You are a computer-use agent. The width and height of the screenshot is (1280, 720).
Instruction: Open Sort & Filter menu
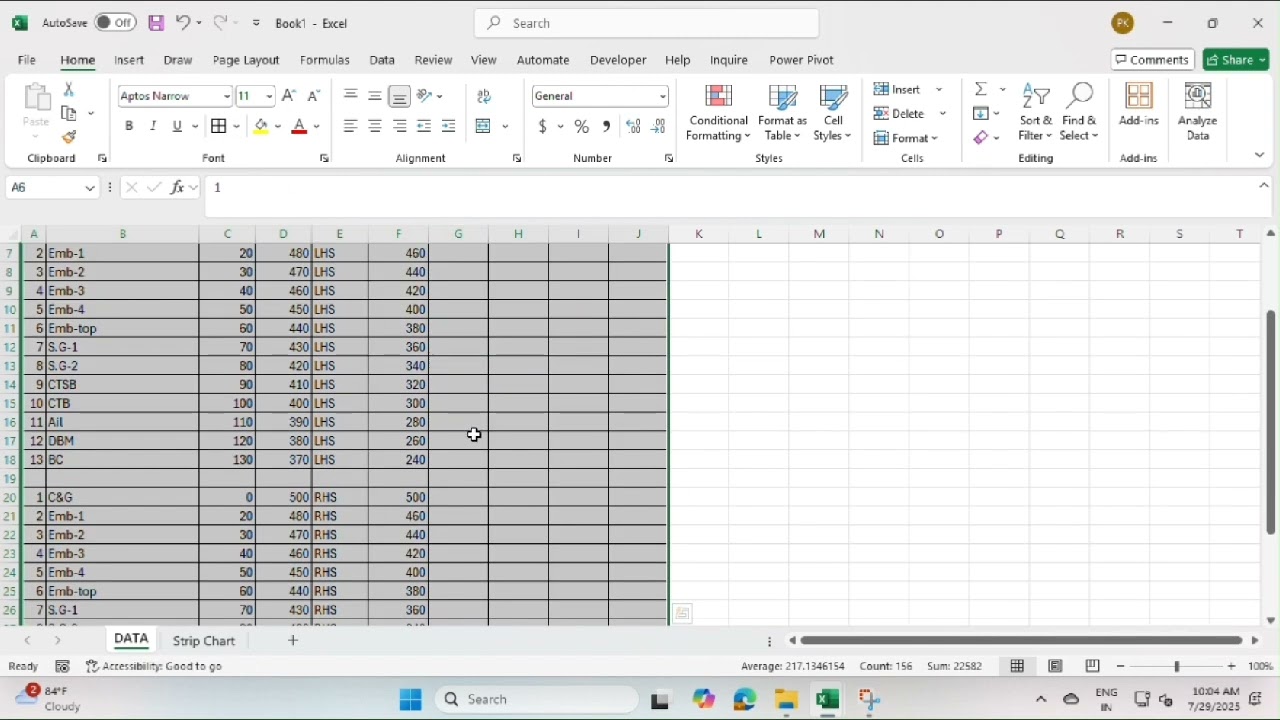tap(1036, 112)
